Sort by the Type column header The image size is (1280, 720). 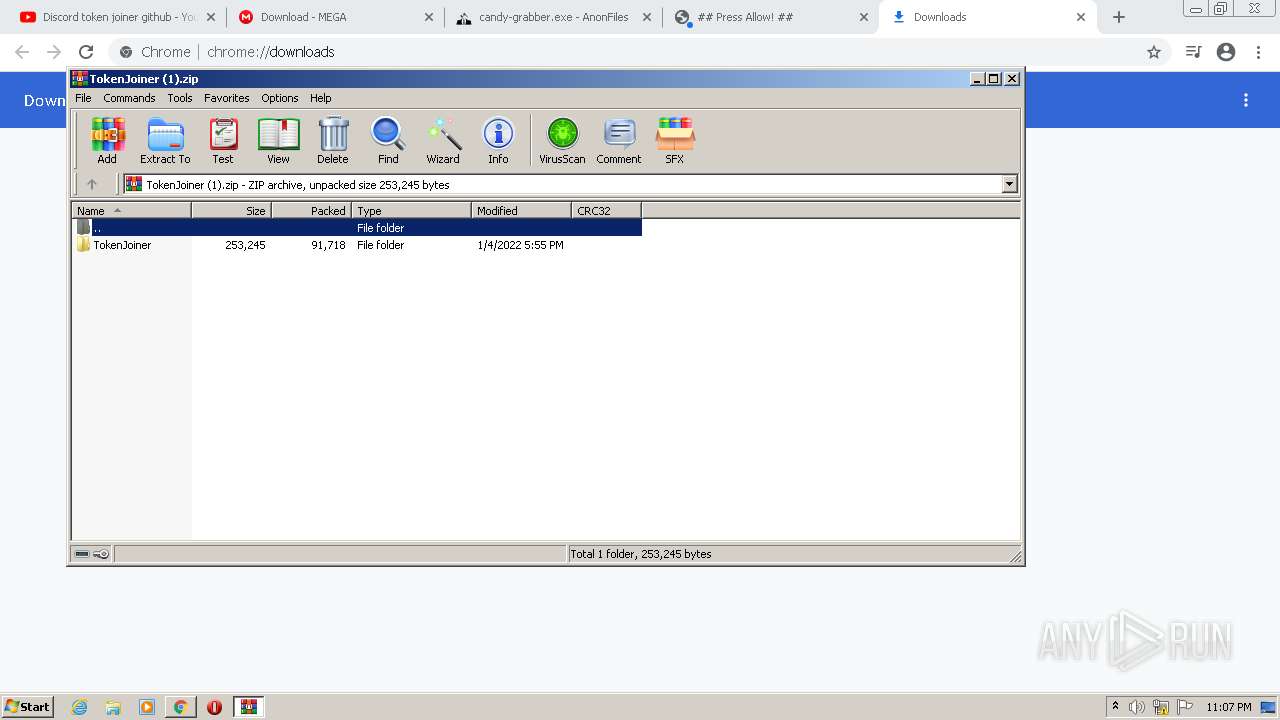[411, 210]
